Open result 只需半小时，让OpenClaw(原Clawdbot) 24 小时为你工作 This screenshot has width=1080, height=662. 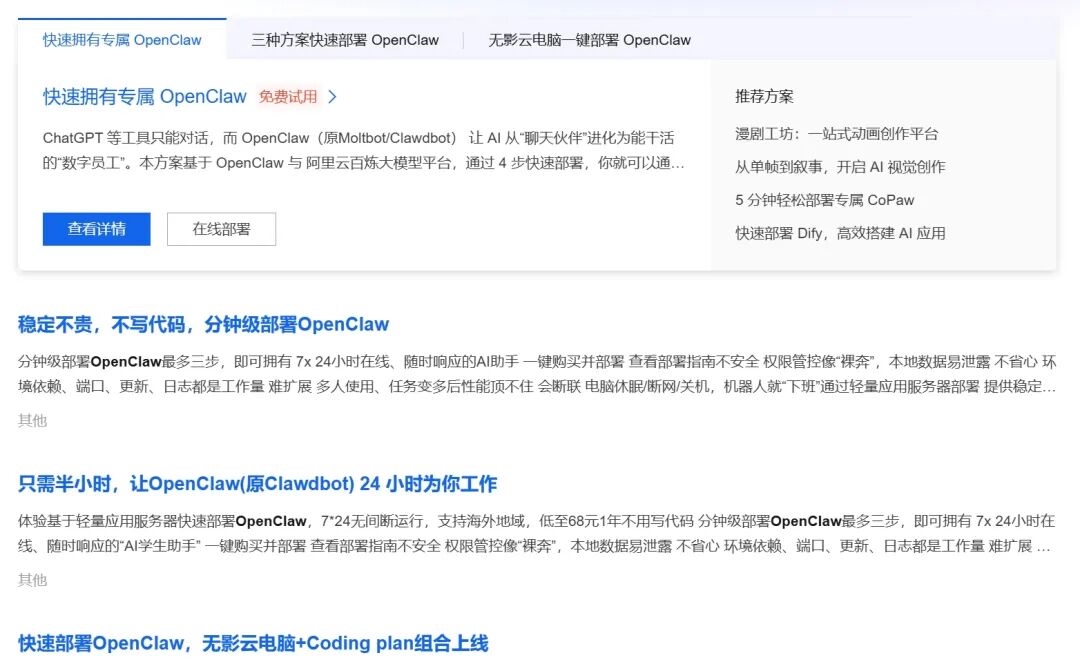[x=258, y=484]
